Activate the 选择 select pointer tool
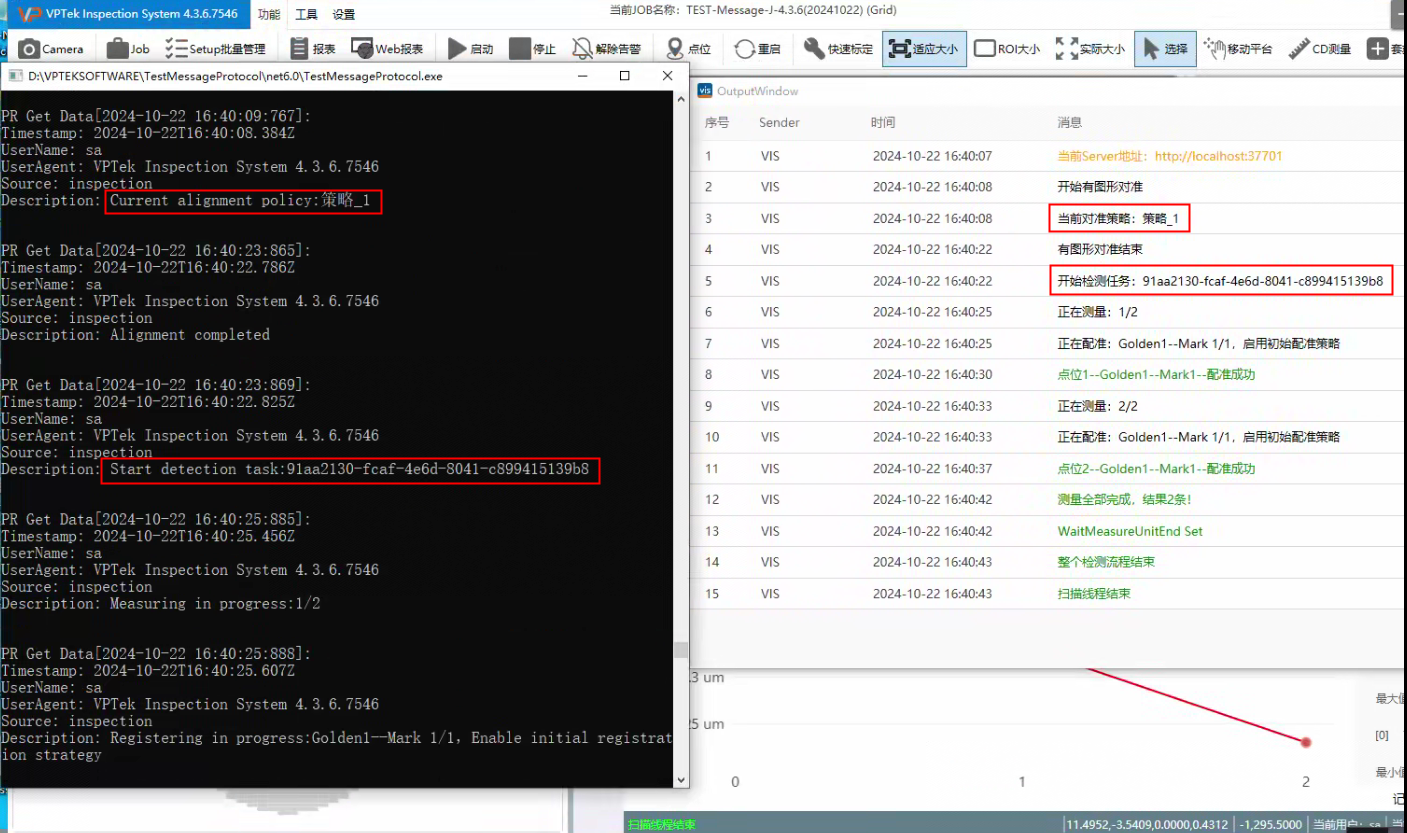The width and height of the screenshot is (1407, 833). pyautogui.click(x=1165, y=48)
